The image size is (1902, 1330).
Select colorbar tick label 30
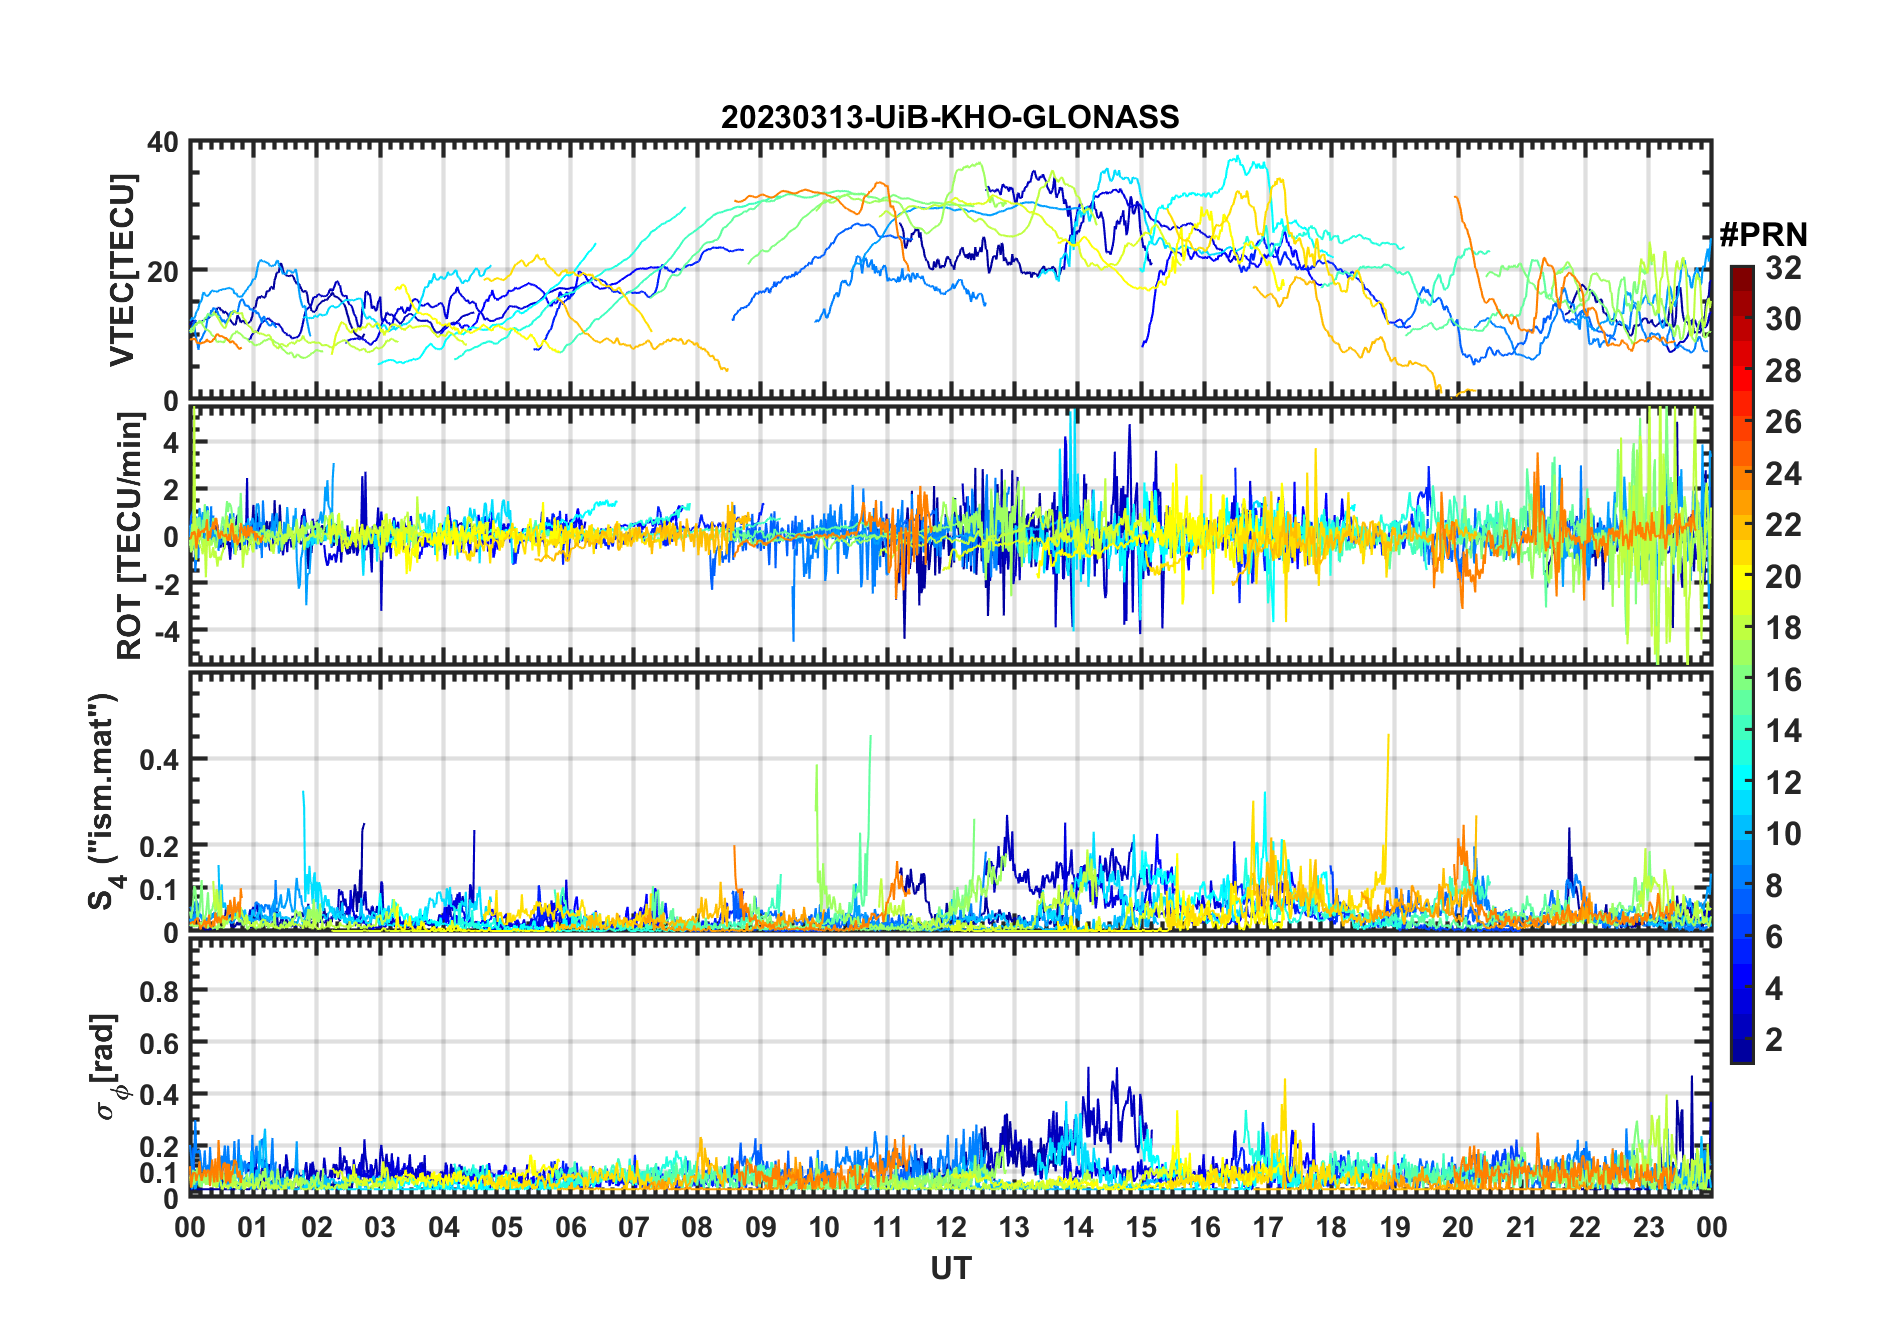coord(1783,319)
